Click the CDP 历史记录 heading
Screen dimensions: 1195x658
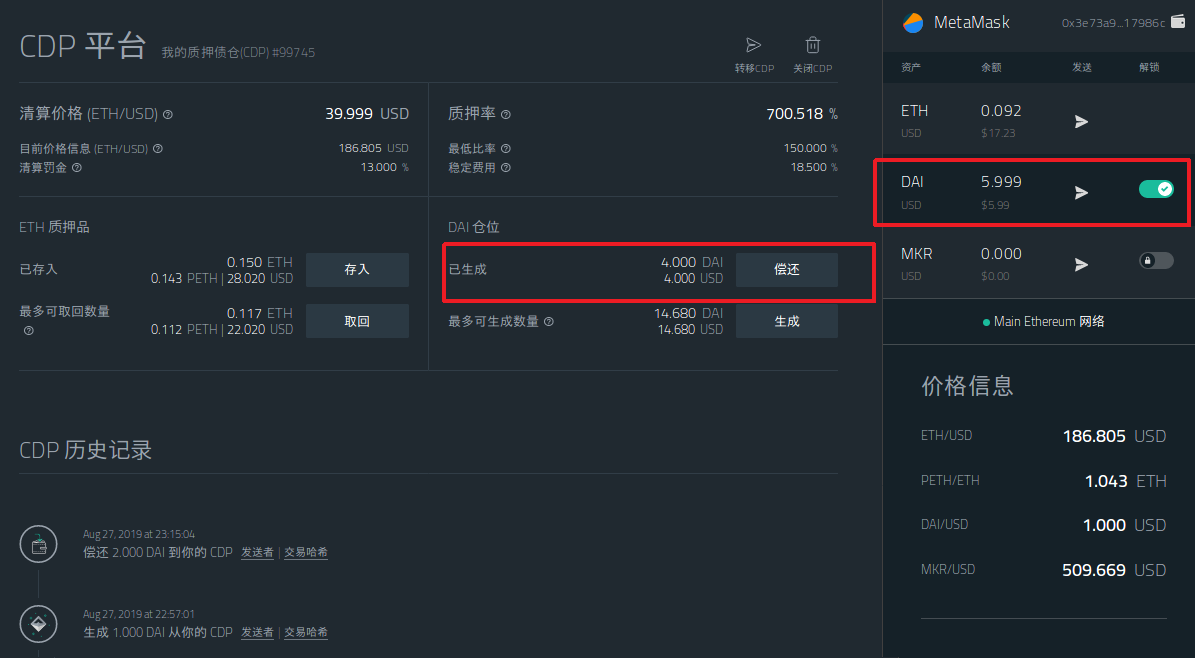click(x=85, y=450)
